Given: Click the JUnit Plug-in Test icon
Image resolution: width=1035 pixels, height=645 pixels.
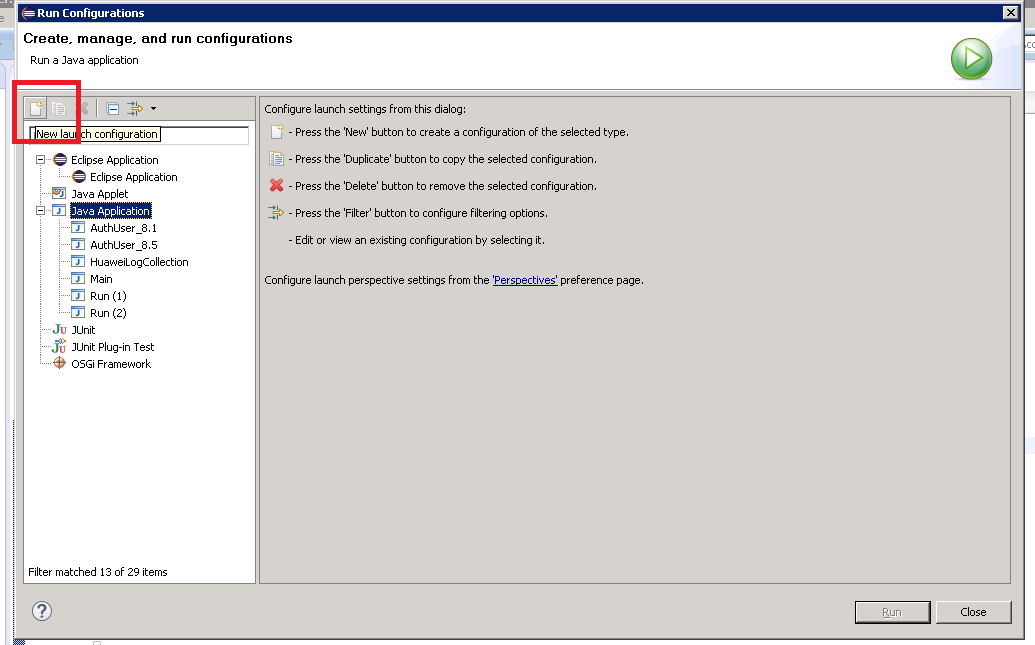Looking at the screenshot, I should coord(59,347).
